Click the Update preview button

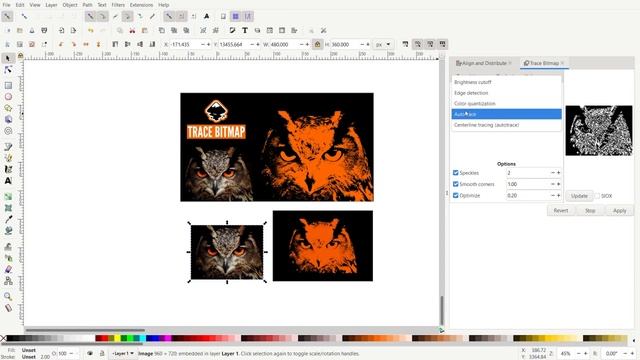coord(579,196)
